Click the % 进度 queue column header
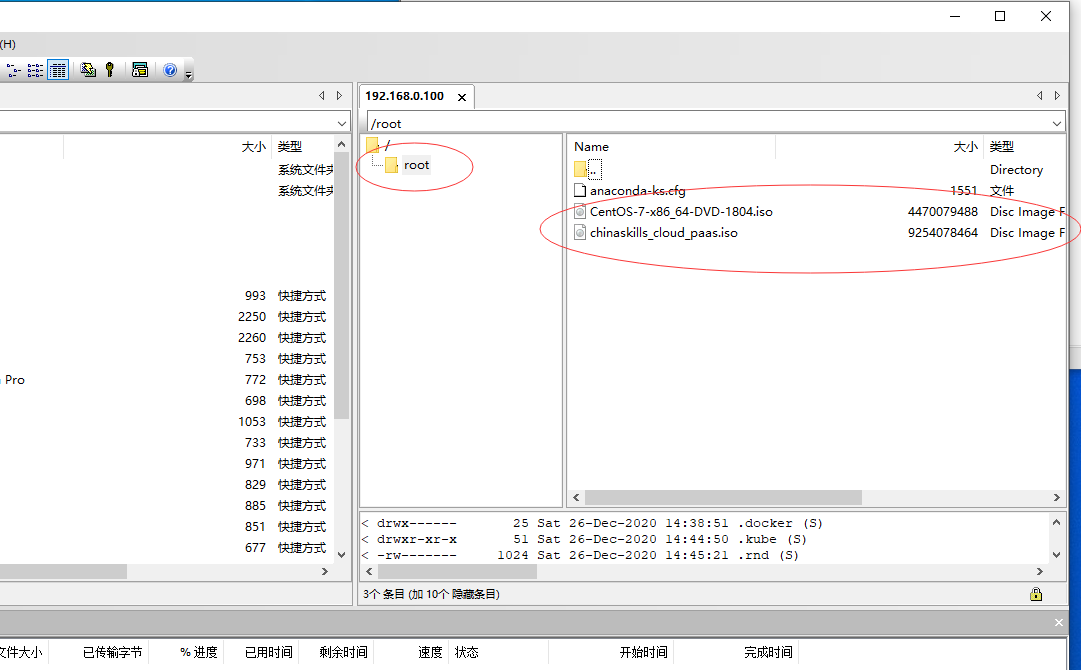1081x670 pixels. click(x=199, y=652)
